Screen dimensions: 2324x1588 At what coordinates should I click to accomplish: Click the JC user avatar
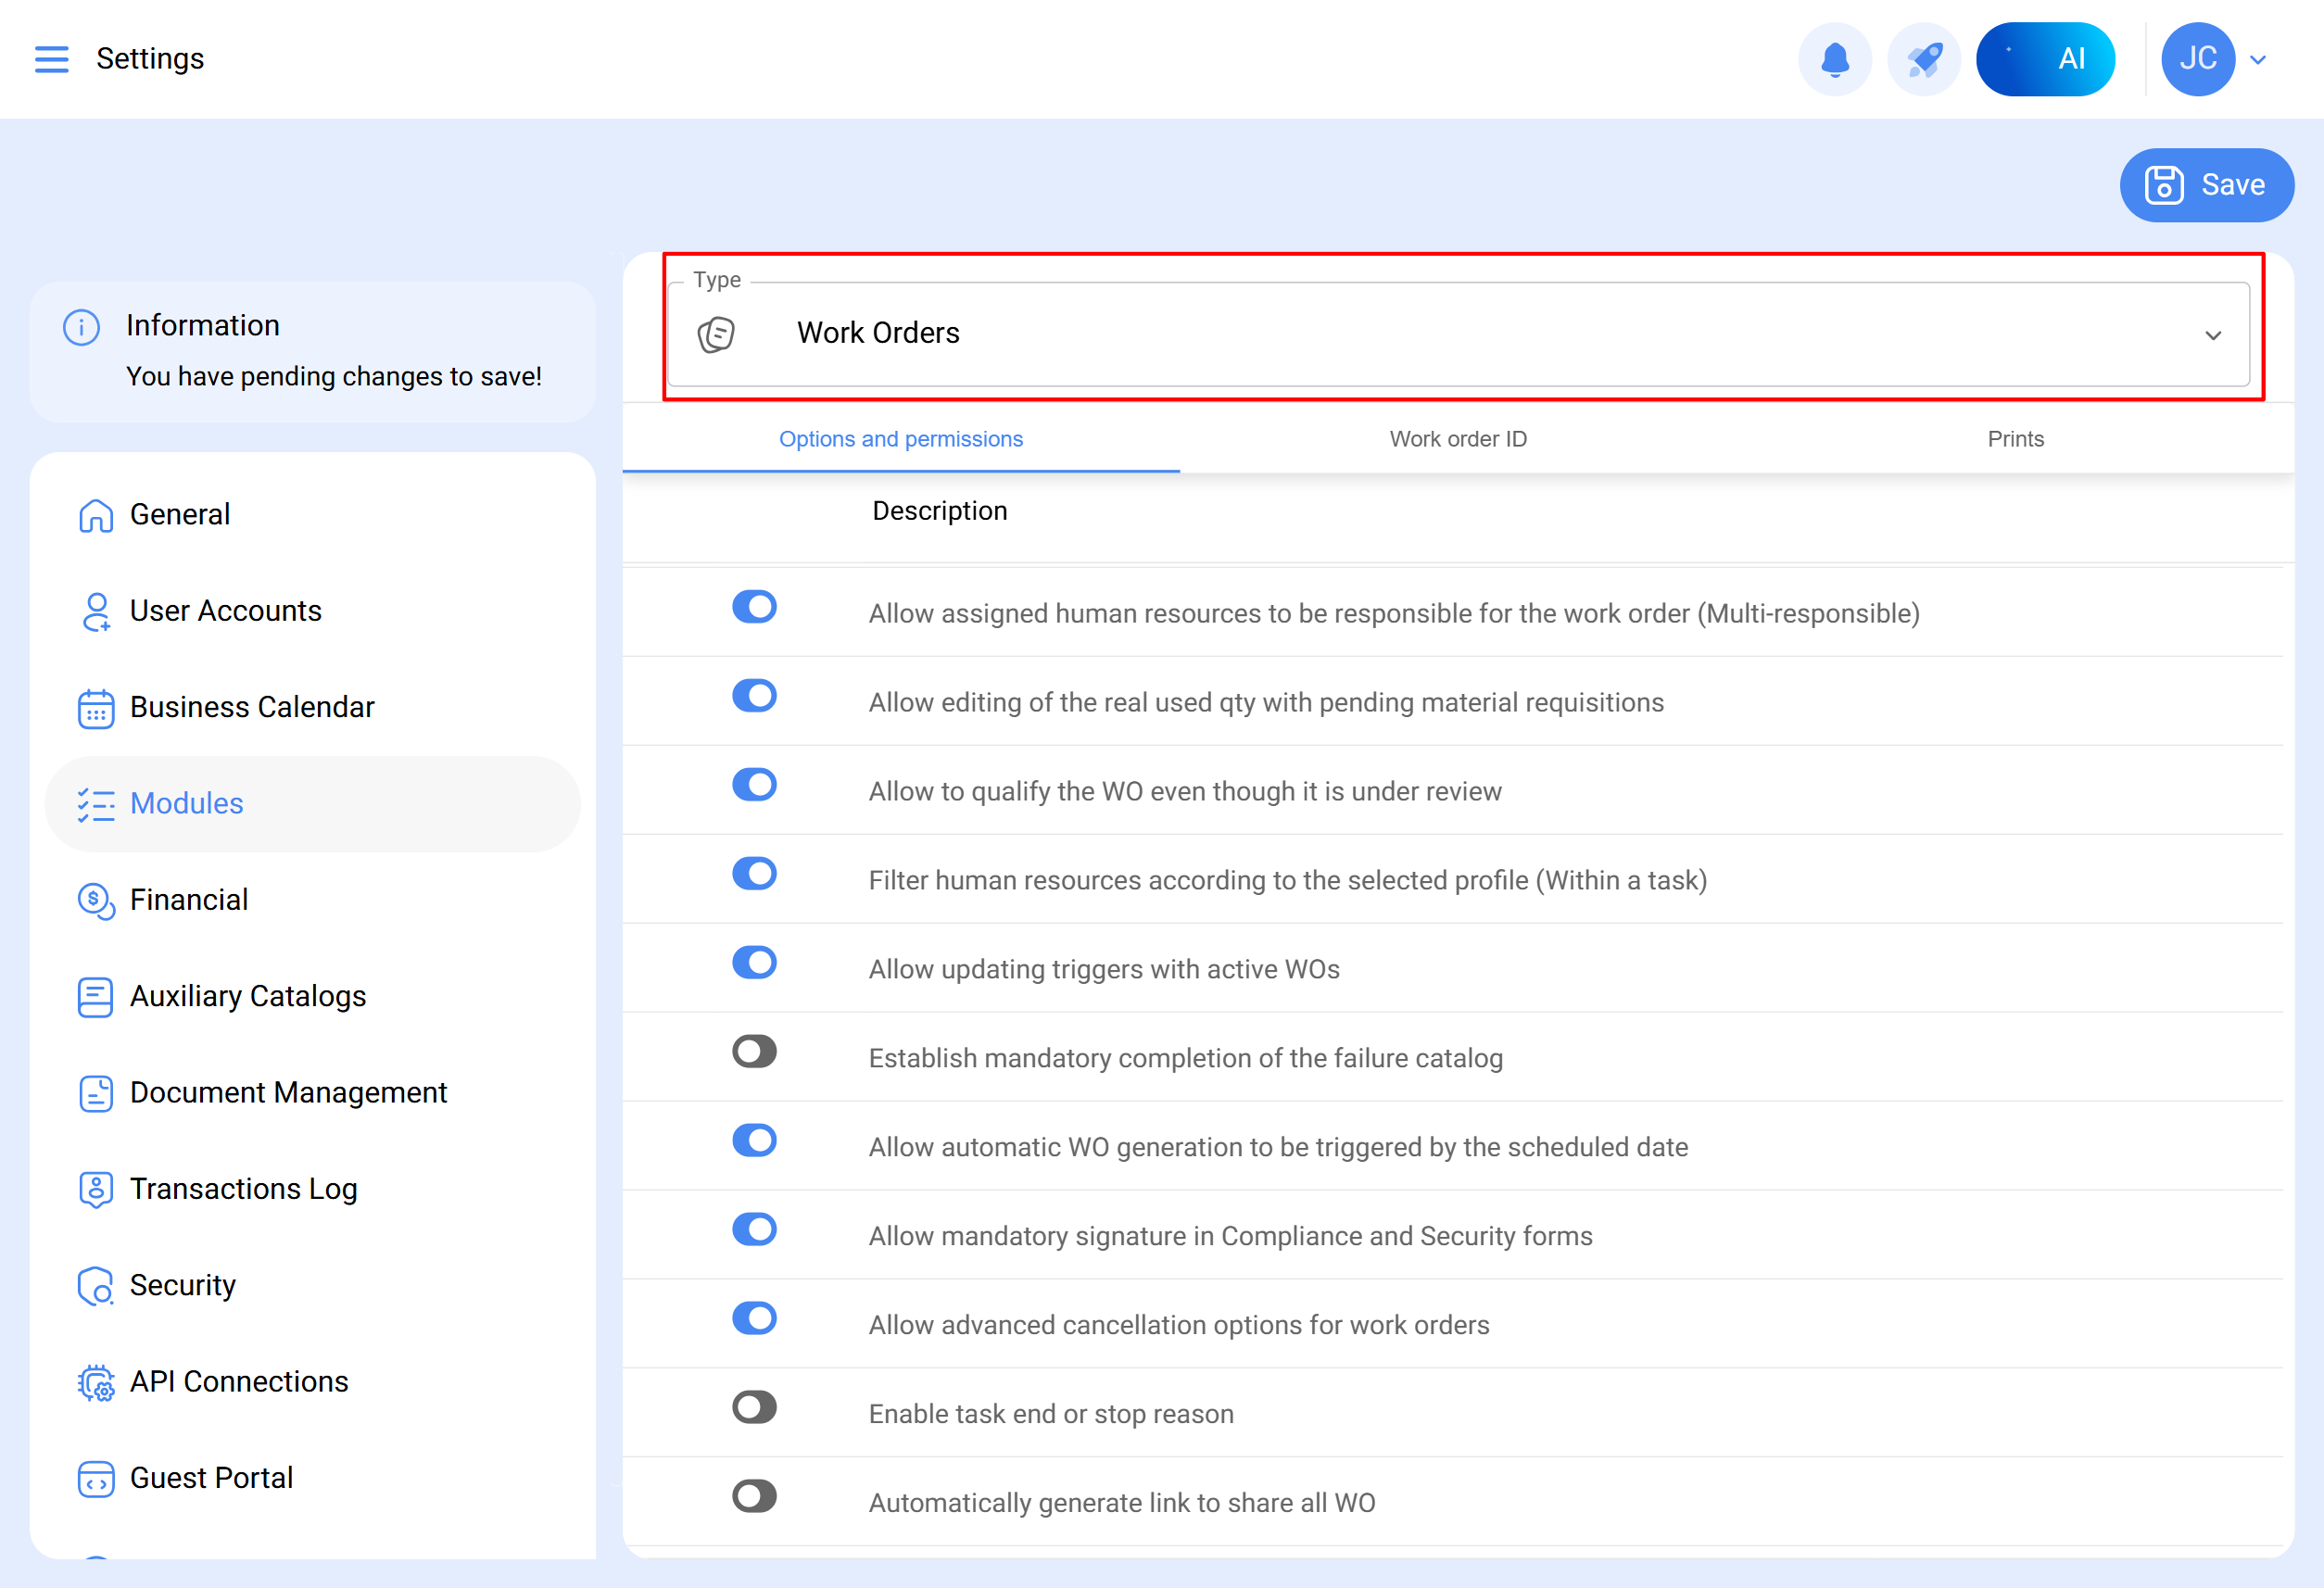coord(2196,59)
